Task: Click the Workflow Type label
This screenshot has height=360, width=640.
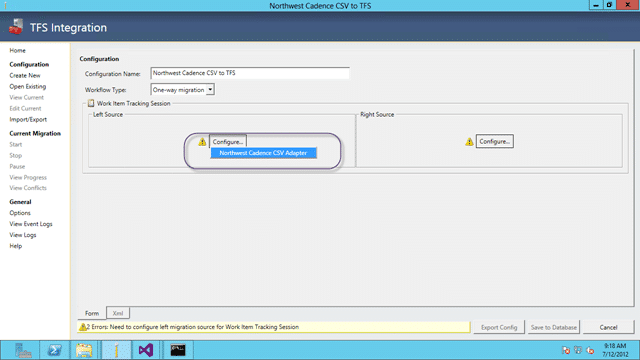Action: [105, 90]
